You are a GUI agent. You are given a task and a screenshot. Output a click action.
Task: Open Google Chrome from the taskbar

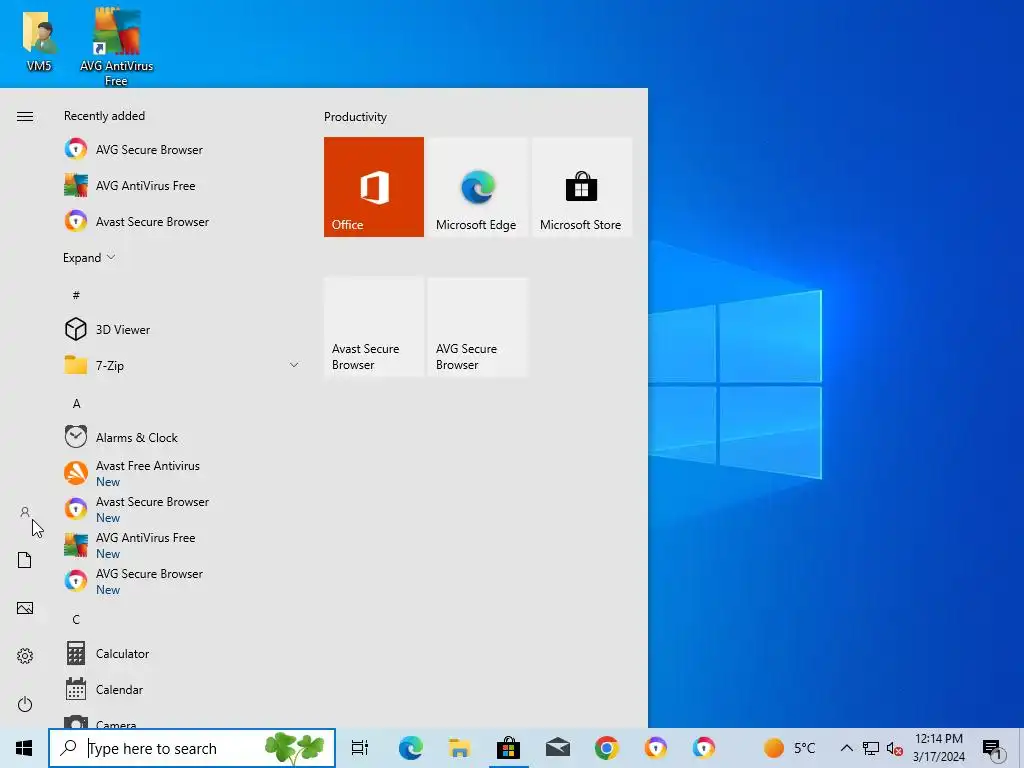pyautogui.click(x=607, y=748)
